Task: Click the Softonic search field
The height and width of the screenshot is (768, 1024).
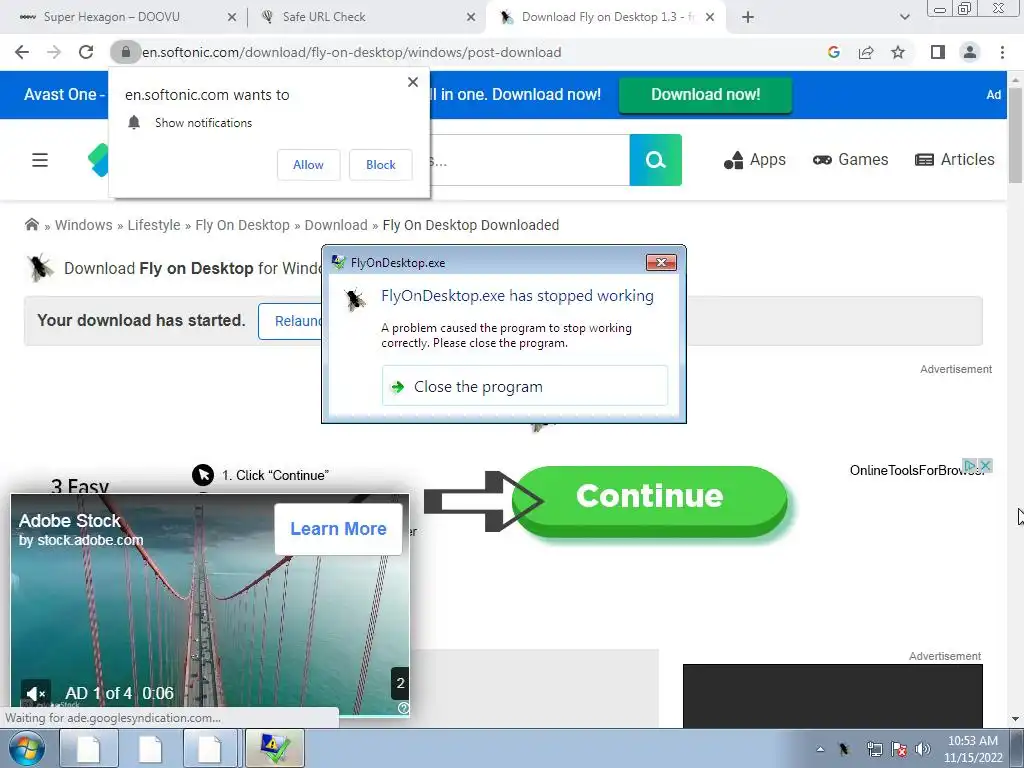Action: point(529,160)
